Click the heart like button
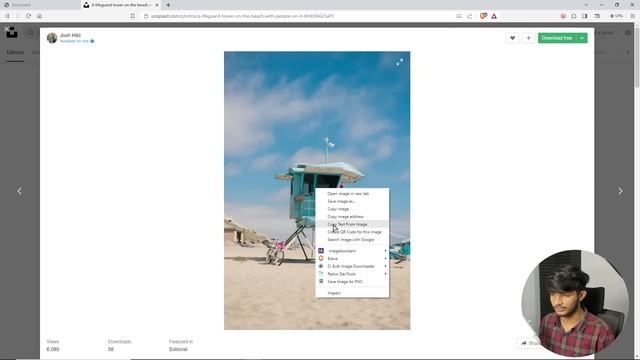Image resolution: width=640 pixels, height=360 pixels. point(512,38)
